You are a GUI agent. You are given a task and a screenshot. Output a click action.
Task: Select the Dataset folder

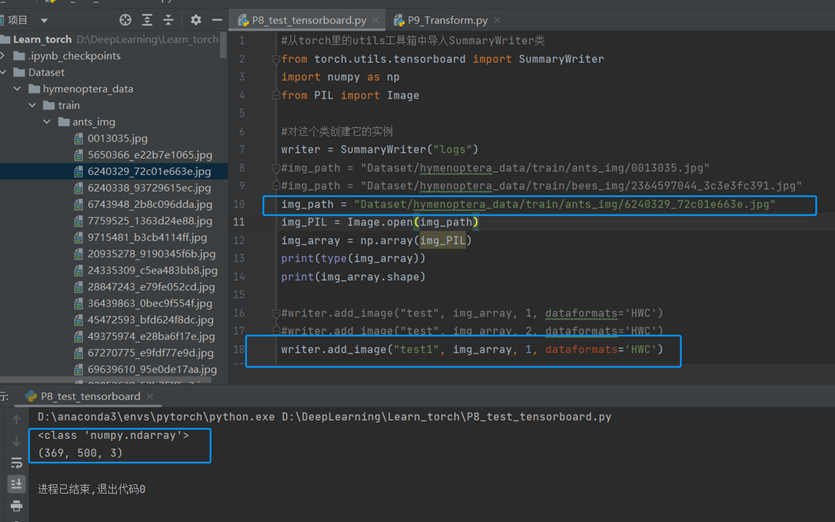coord(46,72)
